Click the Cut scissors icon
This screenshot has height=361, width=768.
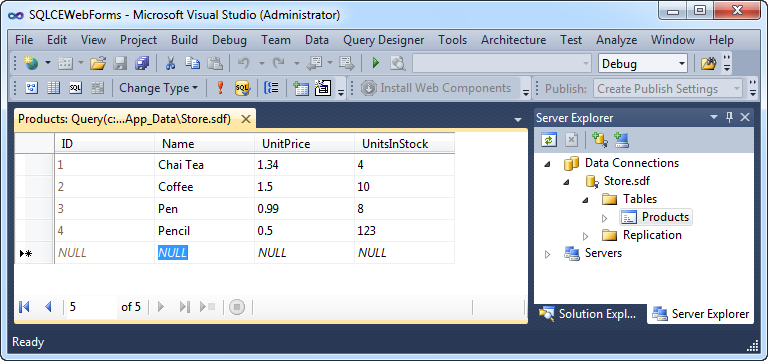[x=170, y=63]
